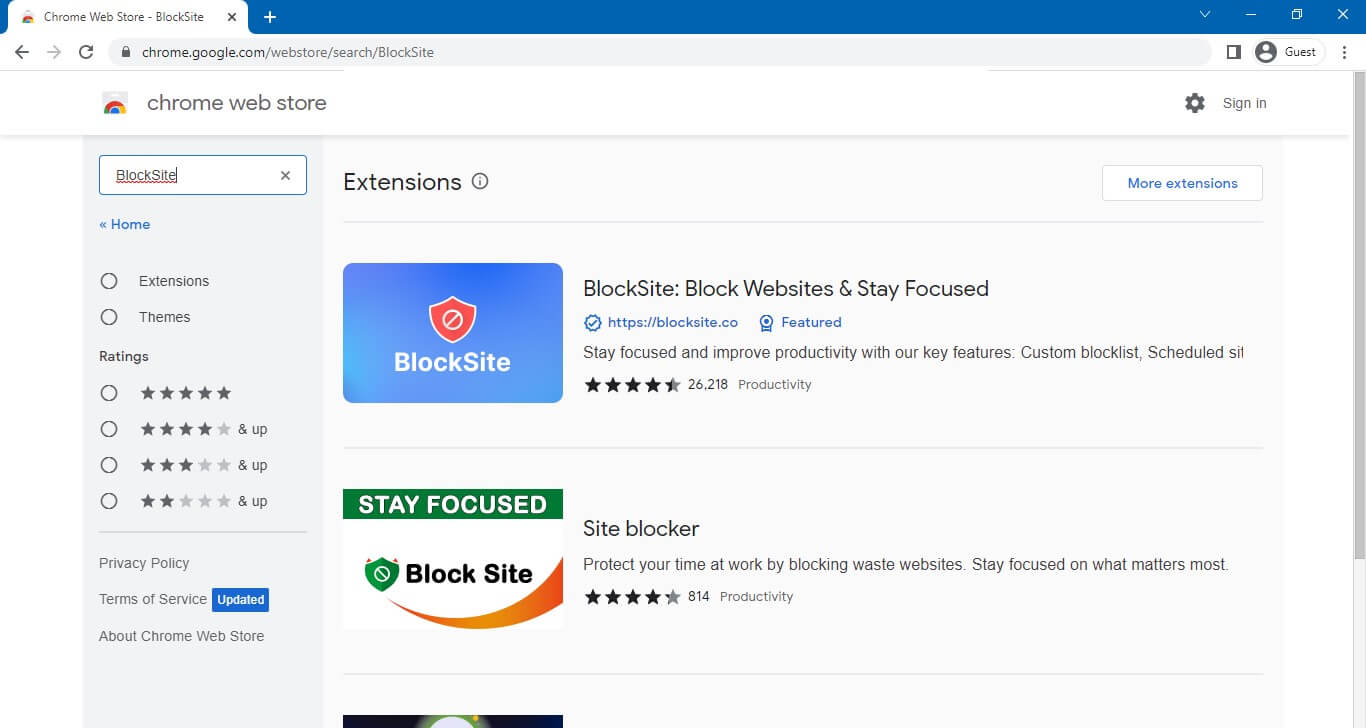Click the Sign in link
1366x728 pixels.
point(1244,103)
